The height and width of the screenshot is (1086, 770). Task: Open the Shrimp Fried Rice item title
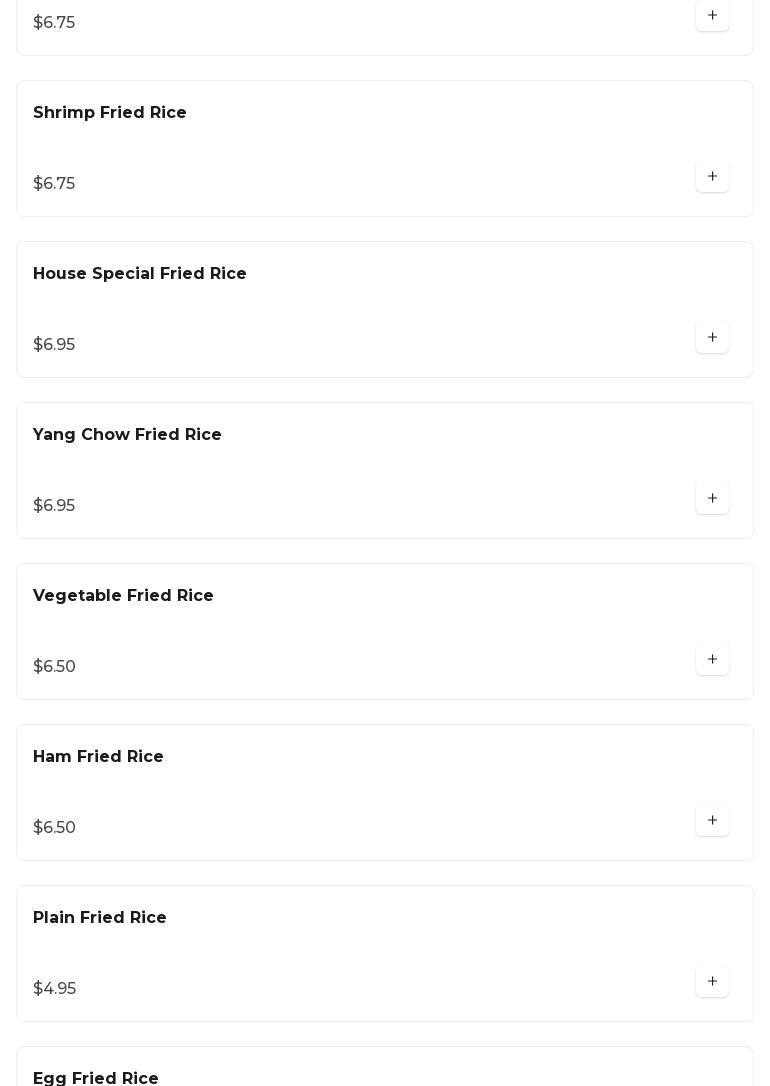(x=110, y=113)
